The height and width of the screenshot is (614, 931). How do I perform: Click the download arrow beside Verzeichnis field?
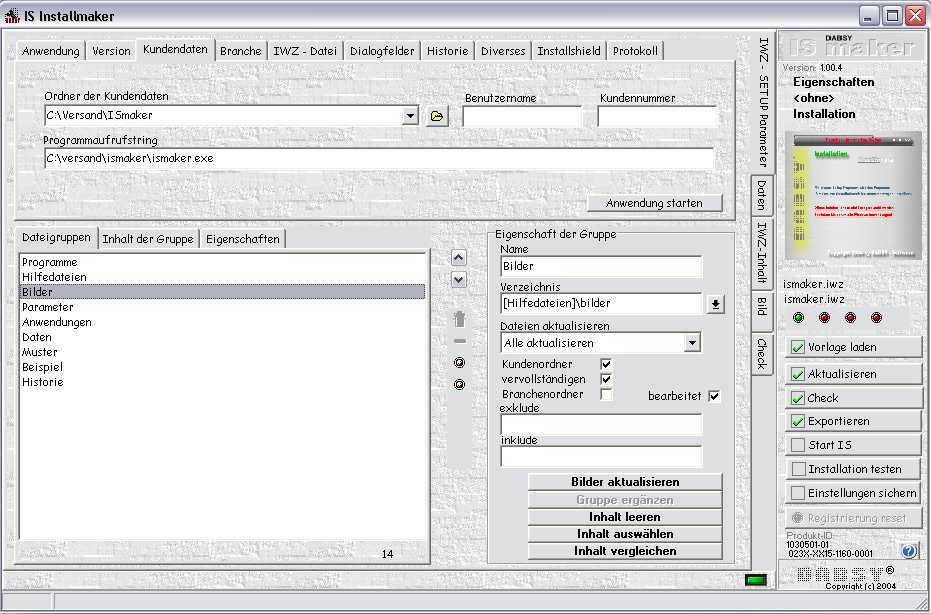pyautogui.click(x=715, y=305)
